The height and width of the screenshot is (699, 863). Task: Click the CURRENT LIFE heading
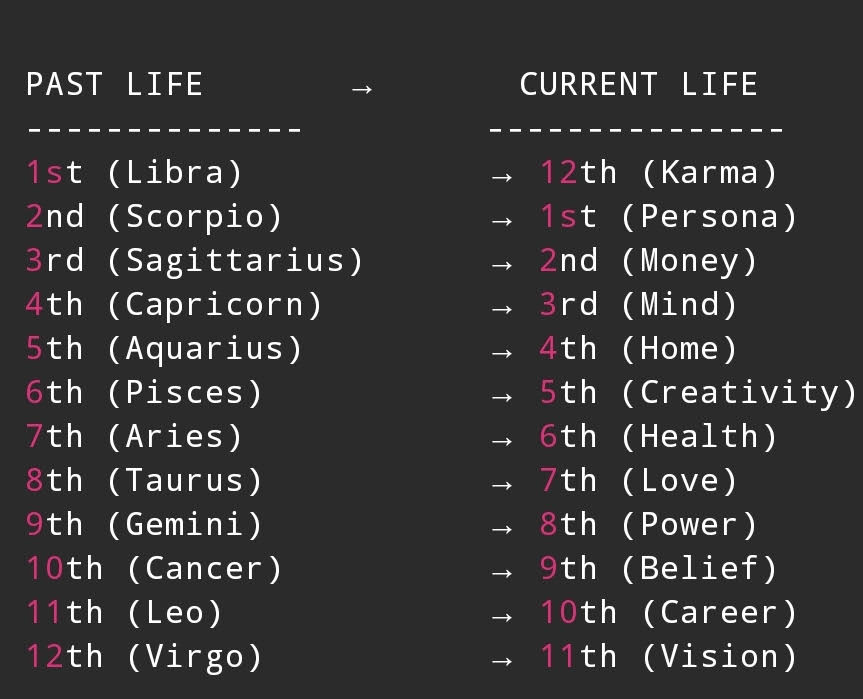tap(638, 84)
